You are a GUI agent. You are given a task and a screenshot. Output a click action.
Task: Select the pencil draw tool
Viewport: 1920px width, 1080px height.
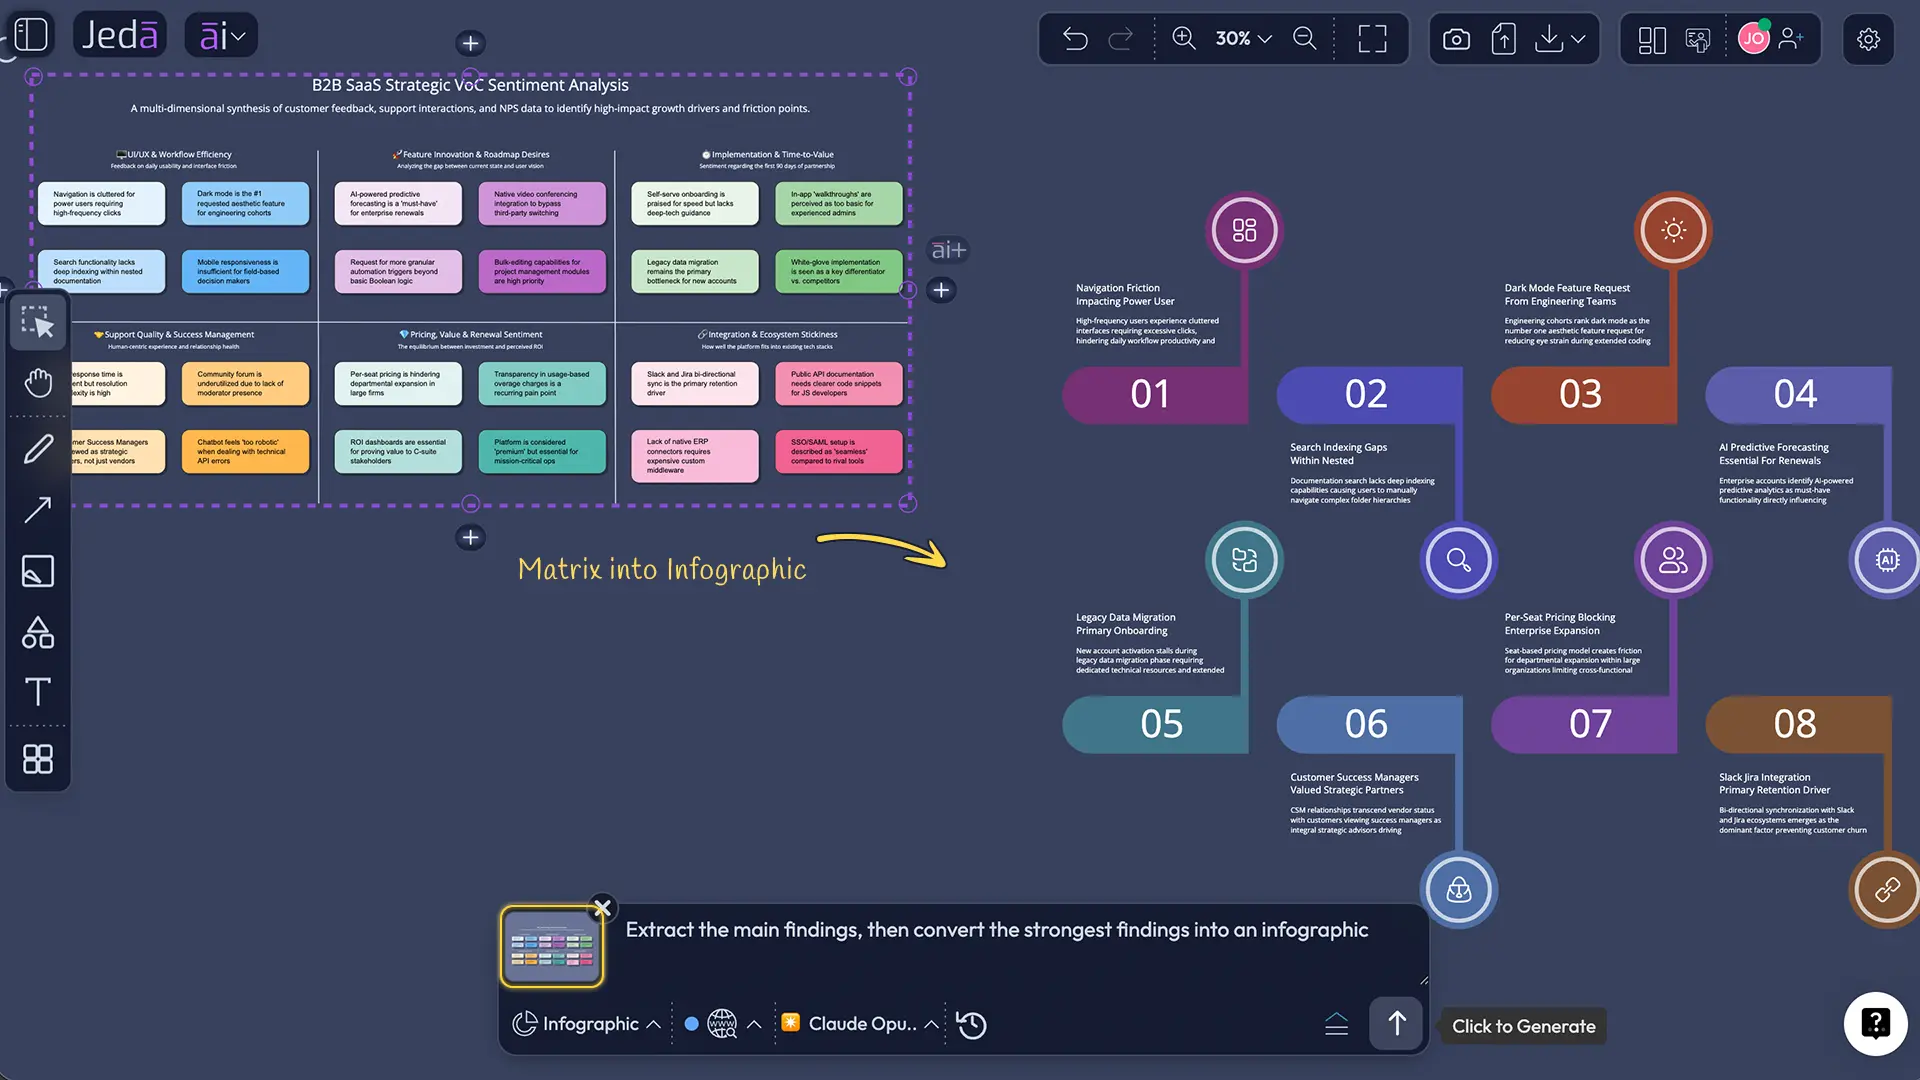point(38,449)
